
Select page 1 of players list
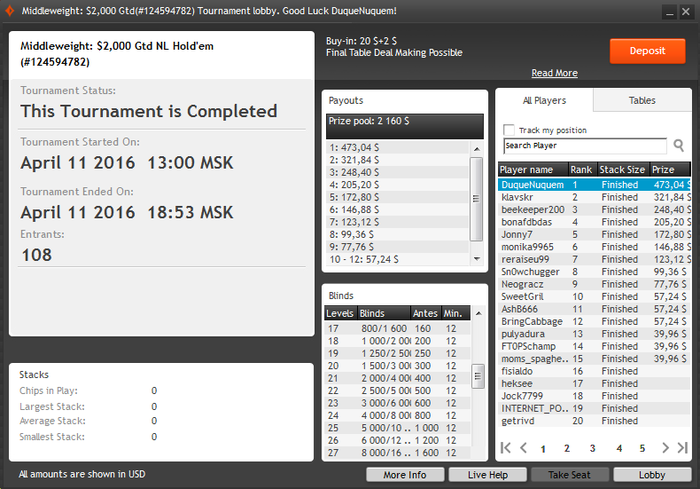[x=543, y=449]
